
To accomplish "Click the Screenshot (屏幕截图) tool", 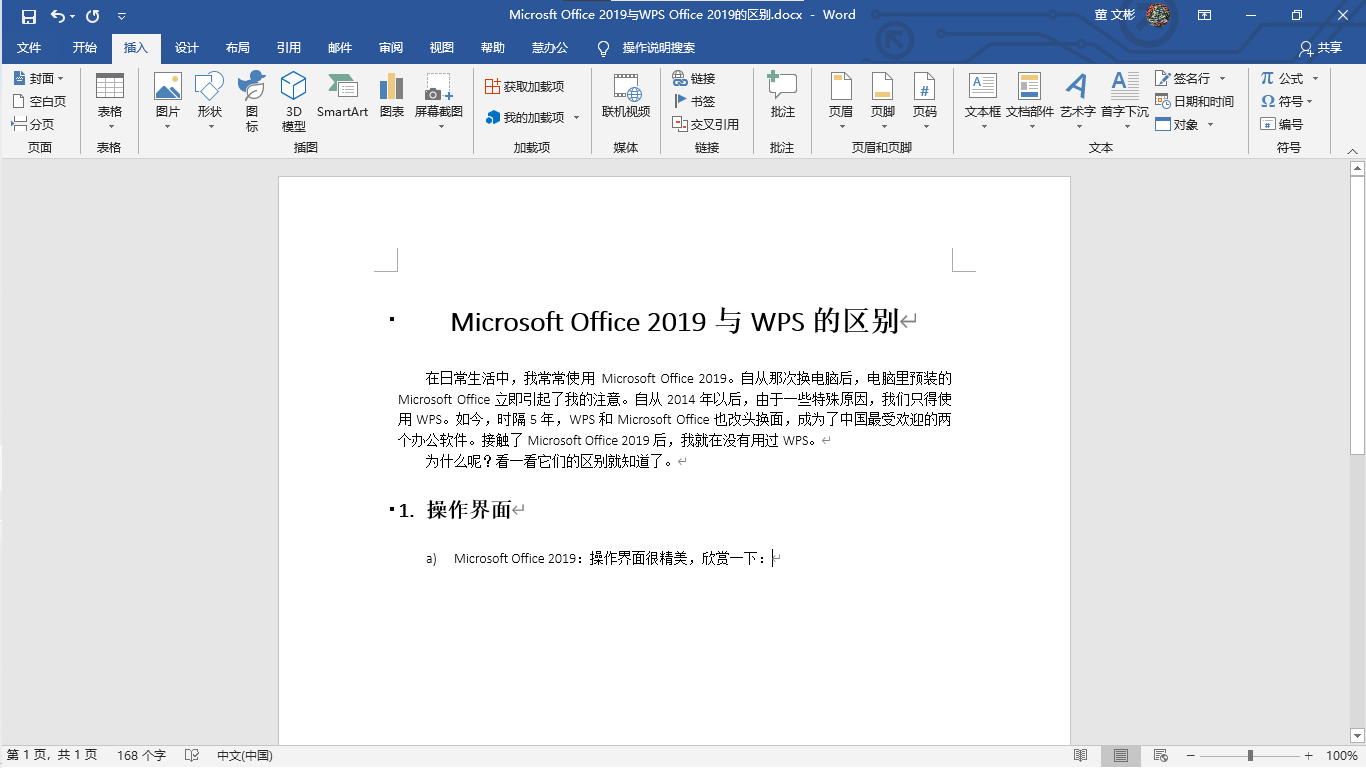I will (x=439, y=102).
